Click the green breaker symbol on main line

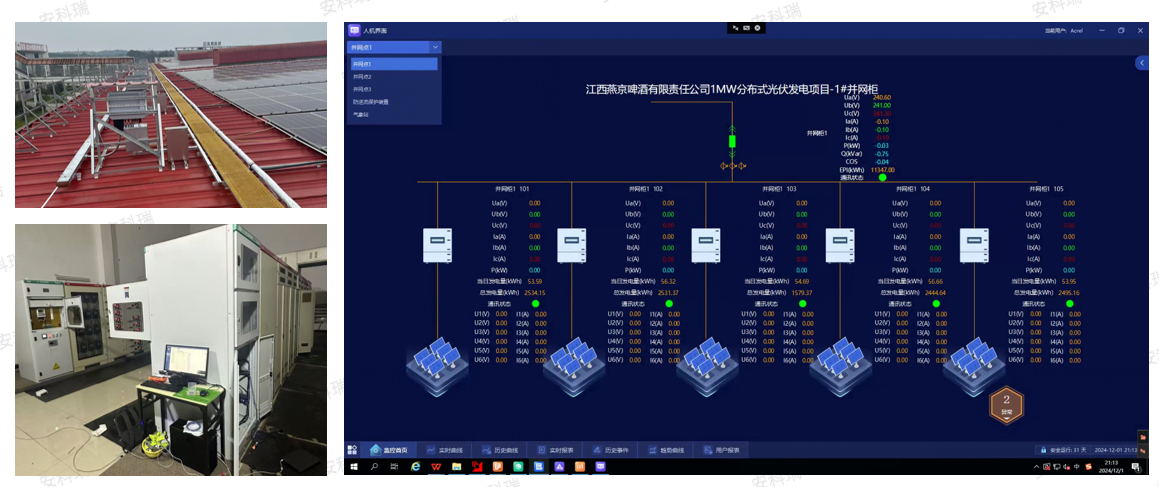point(733,141)
